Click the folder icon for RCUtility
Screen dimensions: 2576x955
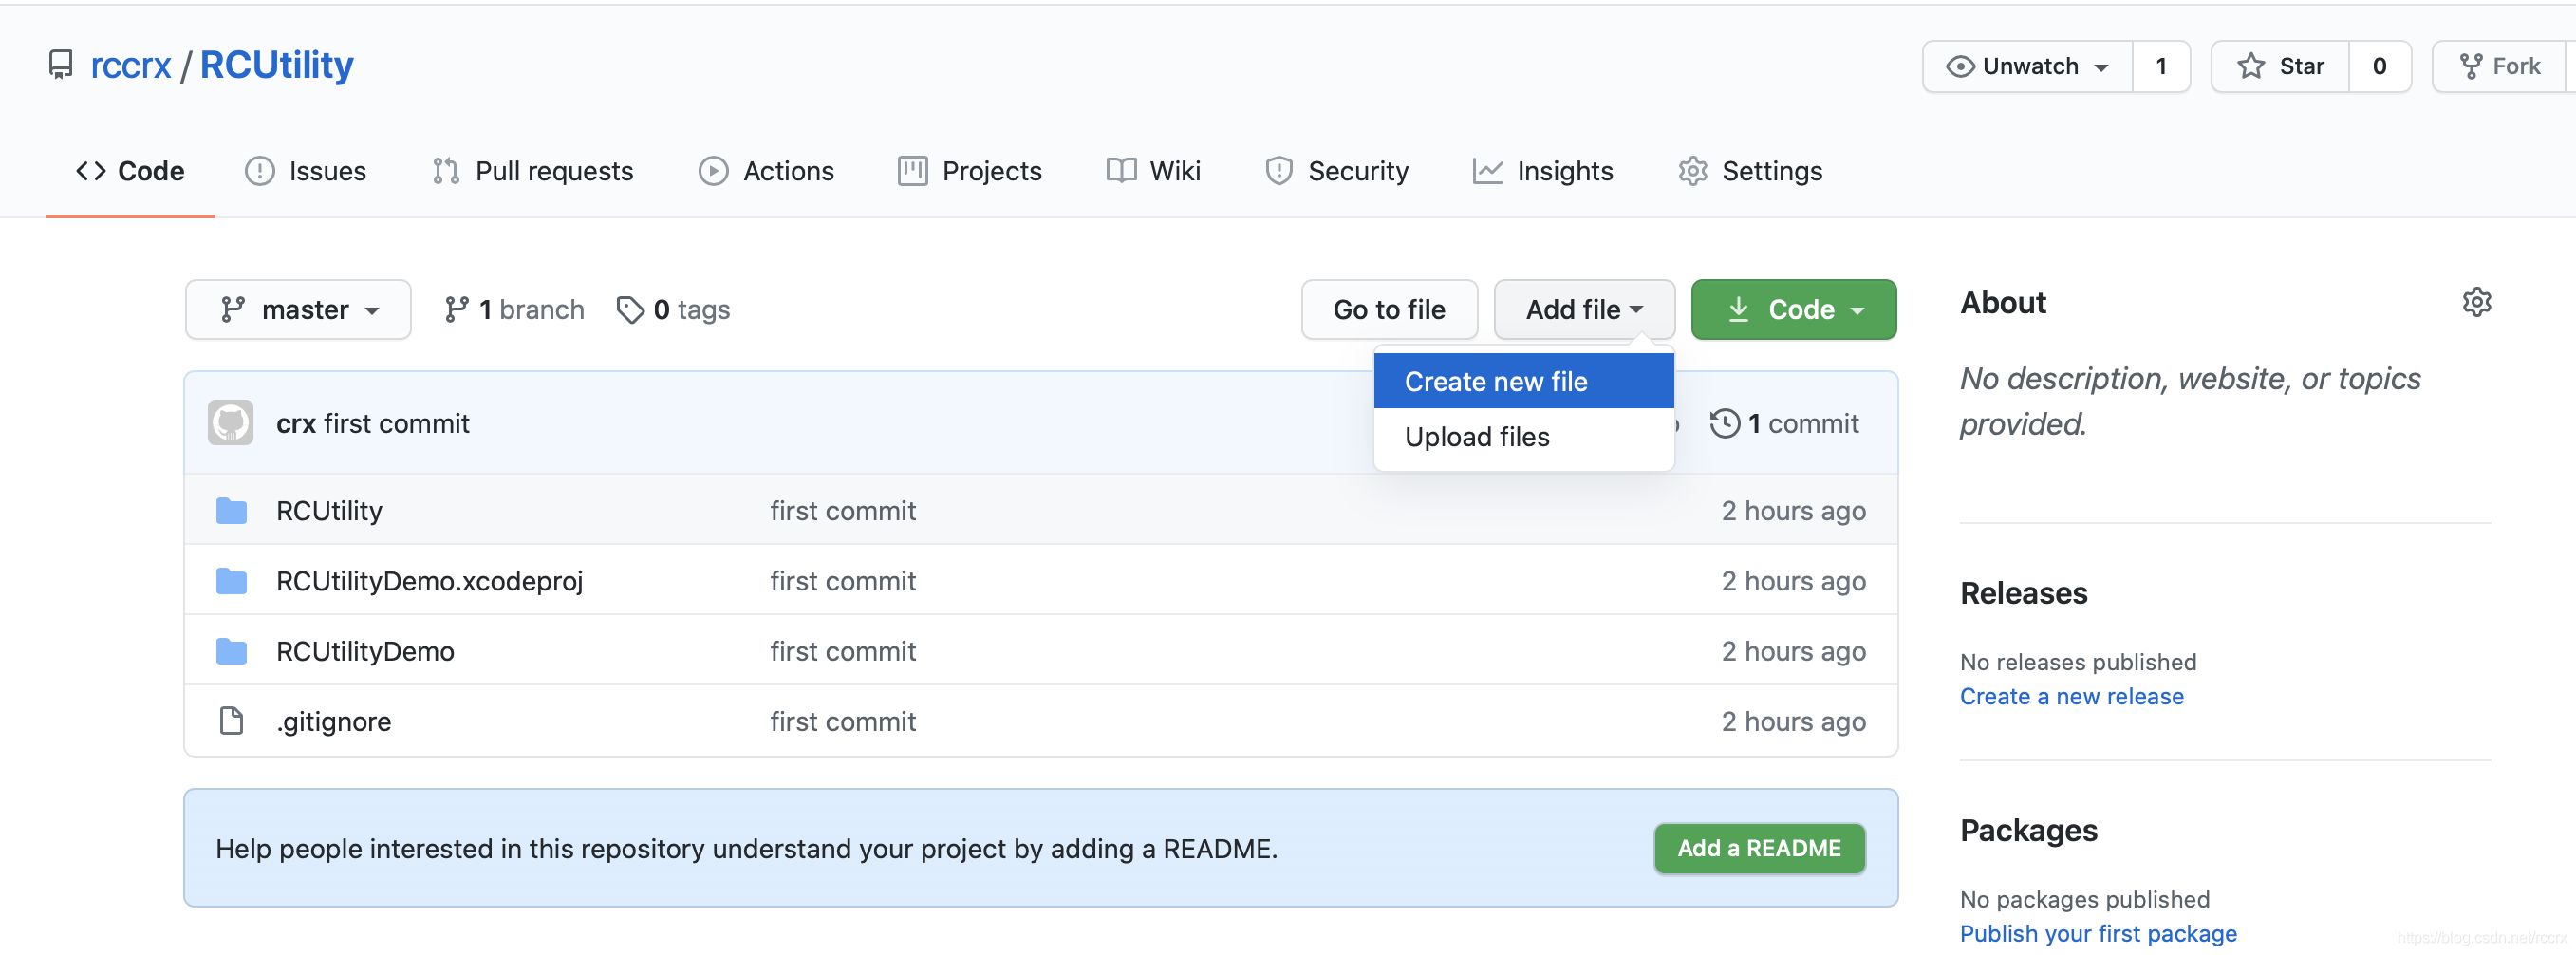[x=232, y=511]
